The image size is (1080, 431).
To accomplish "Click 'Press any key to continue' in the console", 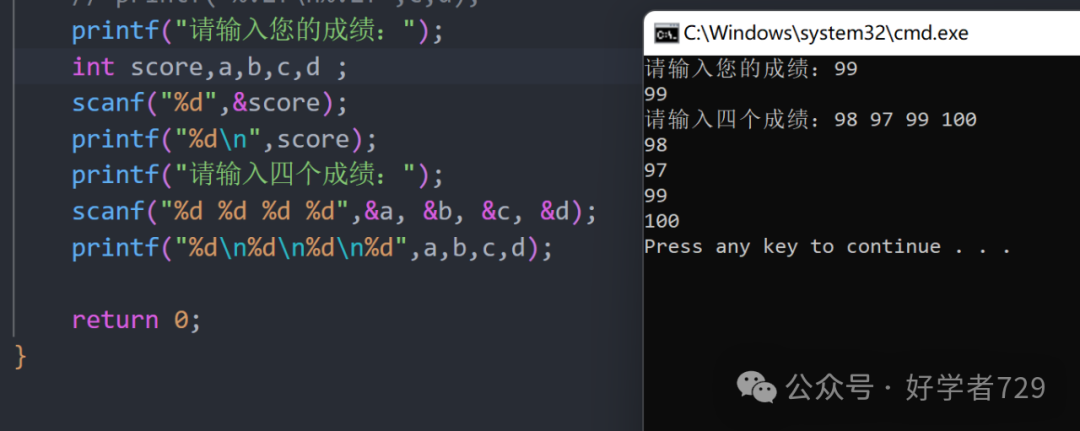I will (792, 247).
